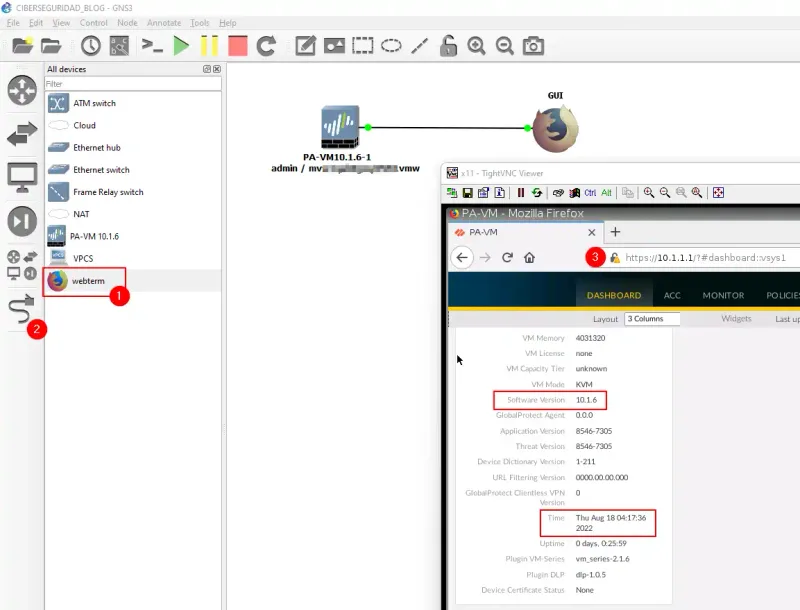Screen dimensions: 800x610
Task: Click the GNS3 Zoom in magnifier
Action: (x=476, y=45)
